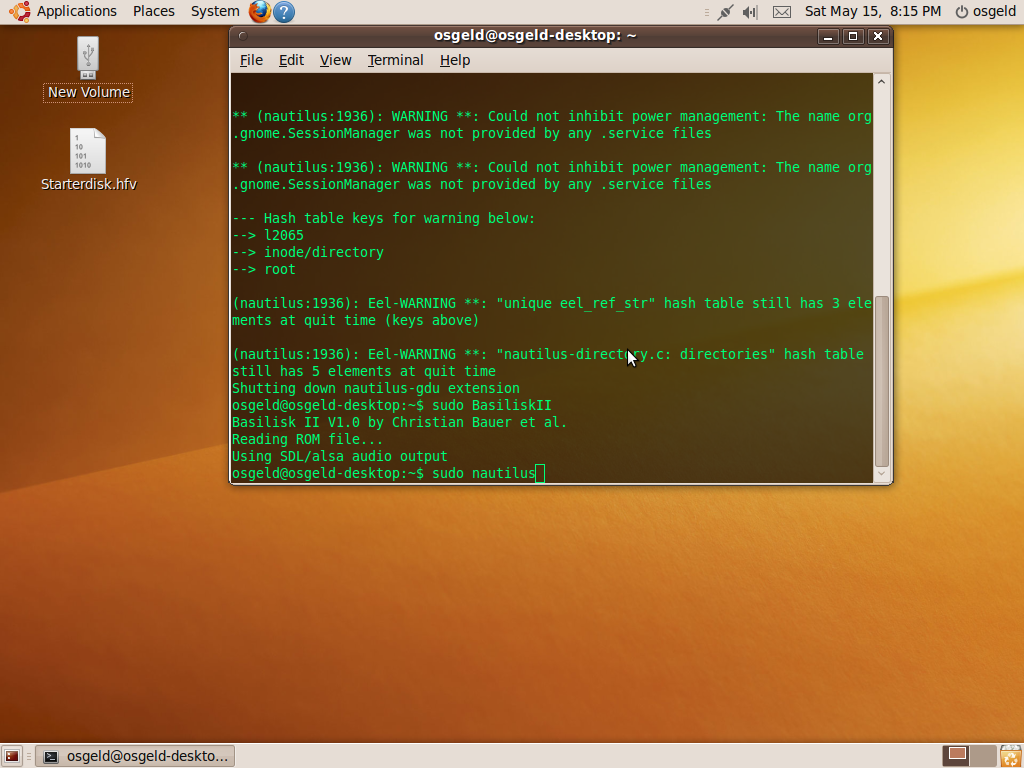Switch to first workspace in switcher
This screenshot has height=768, width=1024.
(957, 755)
